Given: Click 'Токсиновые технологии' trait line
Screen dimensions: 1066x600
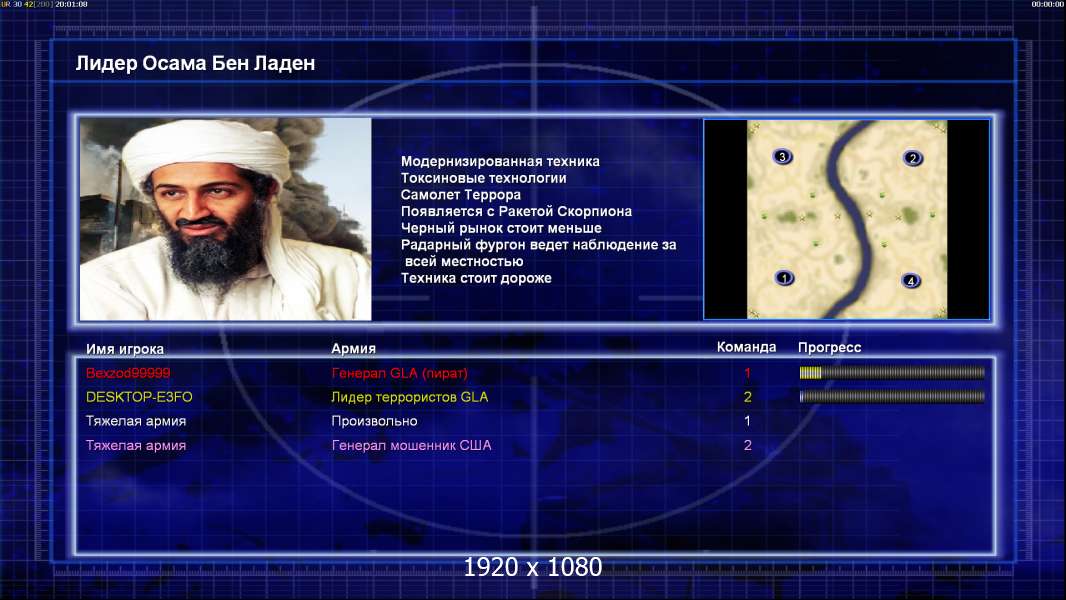Looking at the screenshot, I should 483,178.
